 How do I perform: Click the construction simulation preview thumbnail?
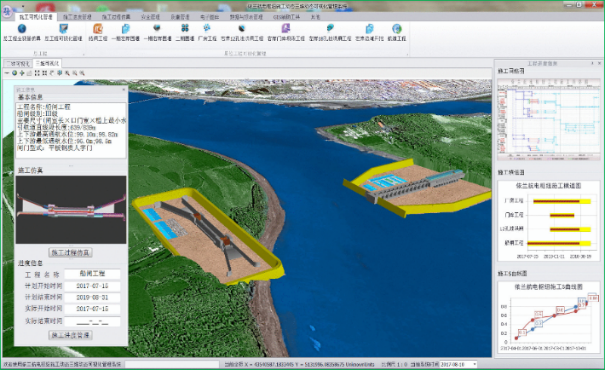click(x=71, y=210)
